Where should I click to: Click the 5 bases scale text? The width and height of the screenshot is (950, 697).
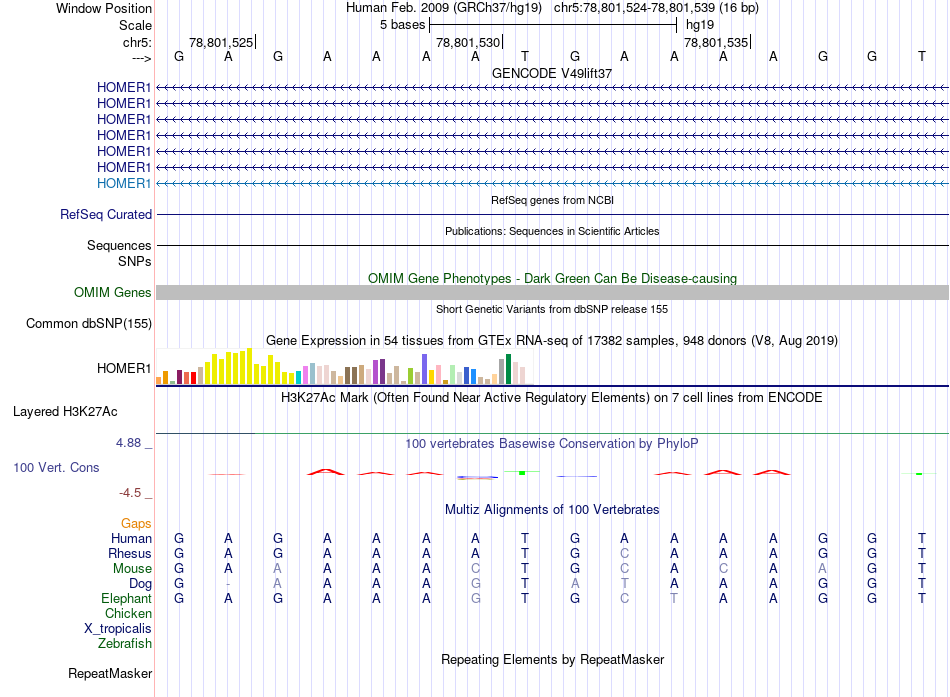pyautogui.click(x=402, y=25)
